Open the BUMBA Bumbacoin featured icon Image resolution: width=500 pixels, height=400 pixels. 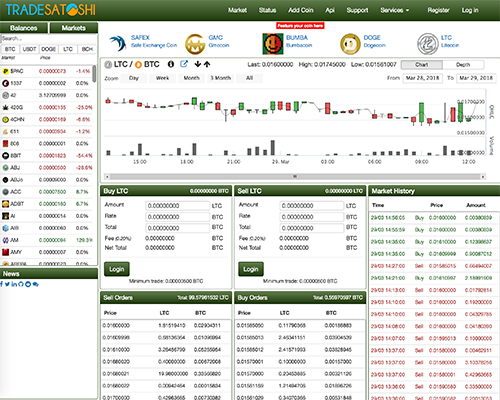tap(273, 44)
